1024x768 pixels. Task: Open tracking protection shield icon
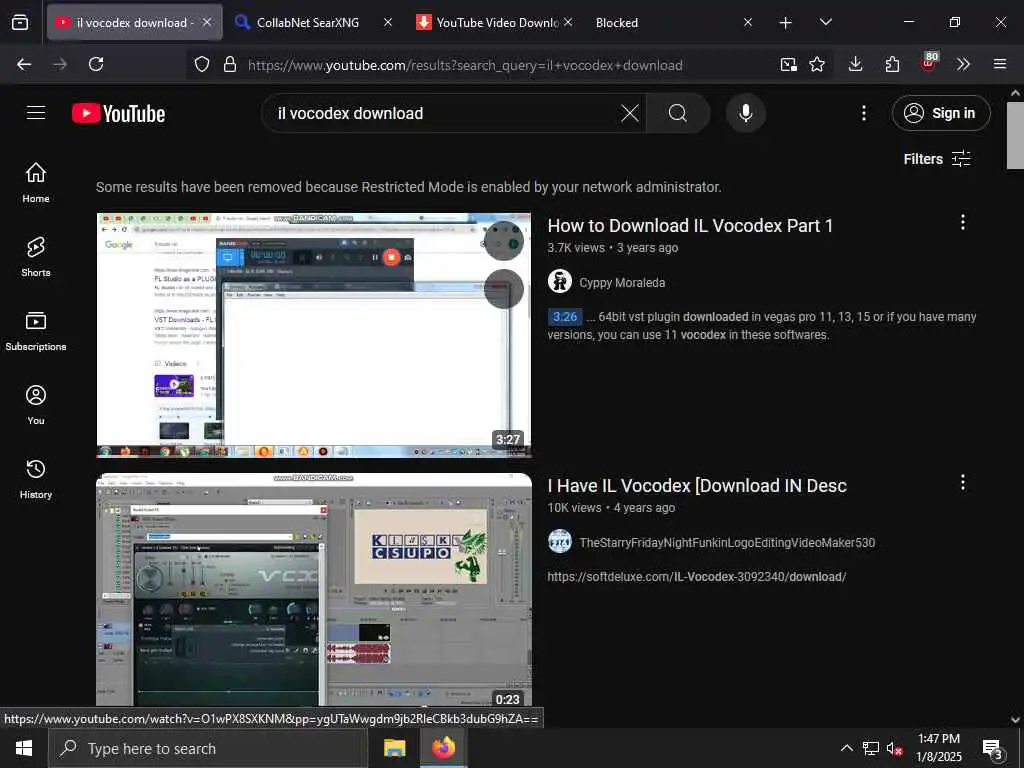click(x=202, y=64)
